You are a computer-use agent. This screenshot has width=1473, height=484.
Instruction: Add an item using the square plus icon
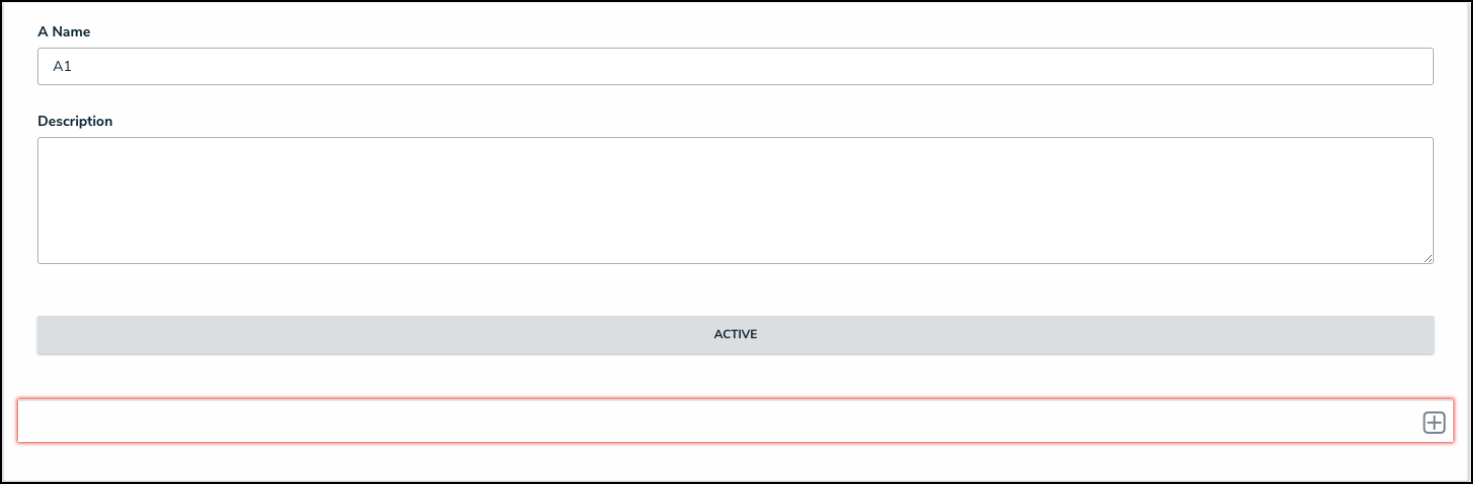click(1434, 423)
